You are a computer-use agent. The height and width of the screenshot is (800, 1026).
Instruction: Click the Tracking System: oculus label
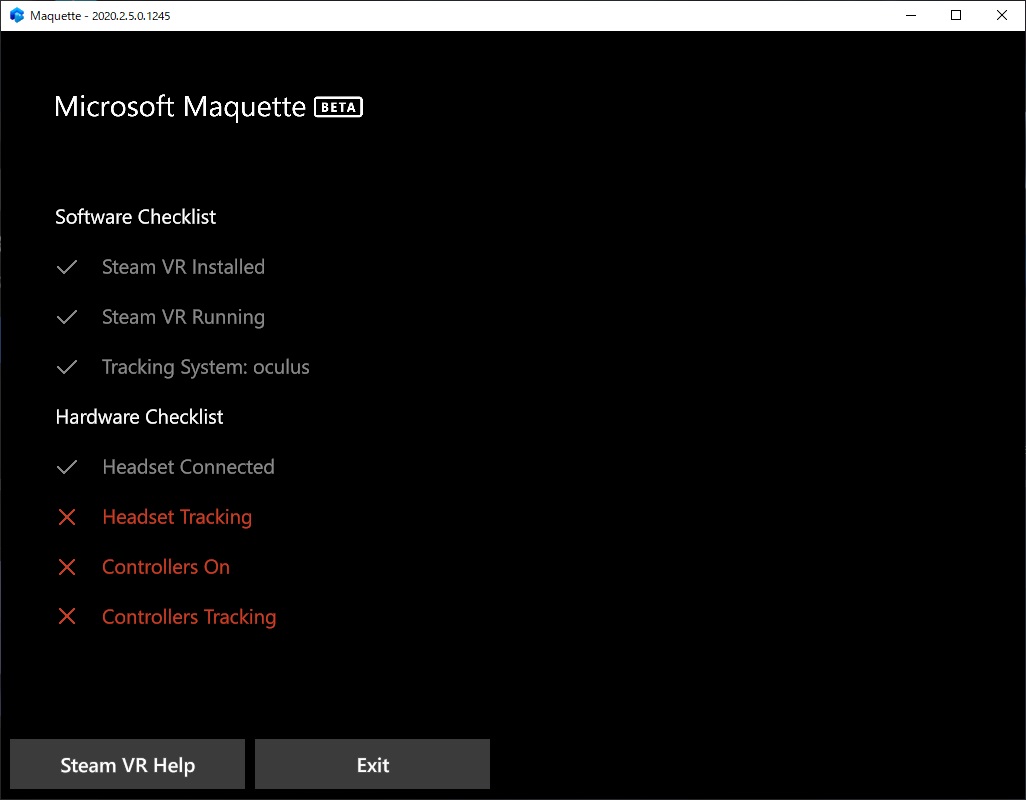pos(205,367)
